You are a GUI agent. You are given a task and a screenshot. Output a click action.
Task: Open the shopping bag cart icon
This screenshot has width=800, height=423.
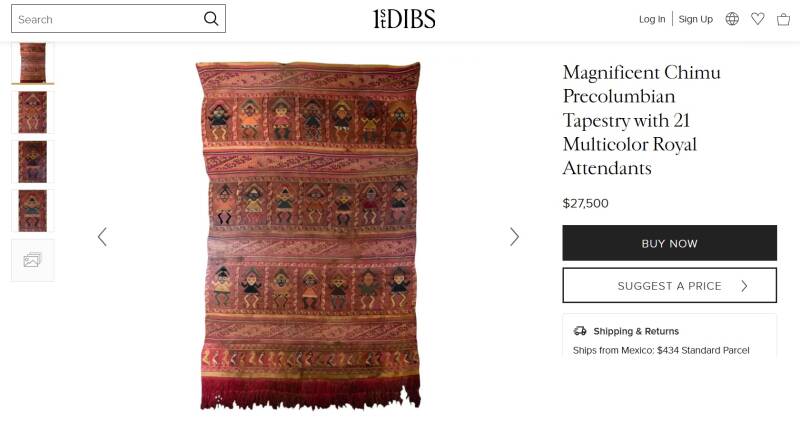coord(783,19)
